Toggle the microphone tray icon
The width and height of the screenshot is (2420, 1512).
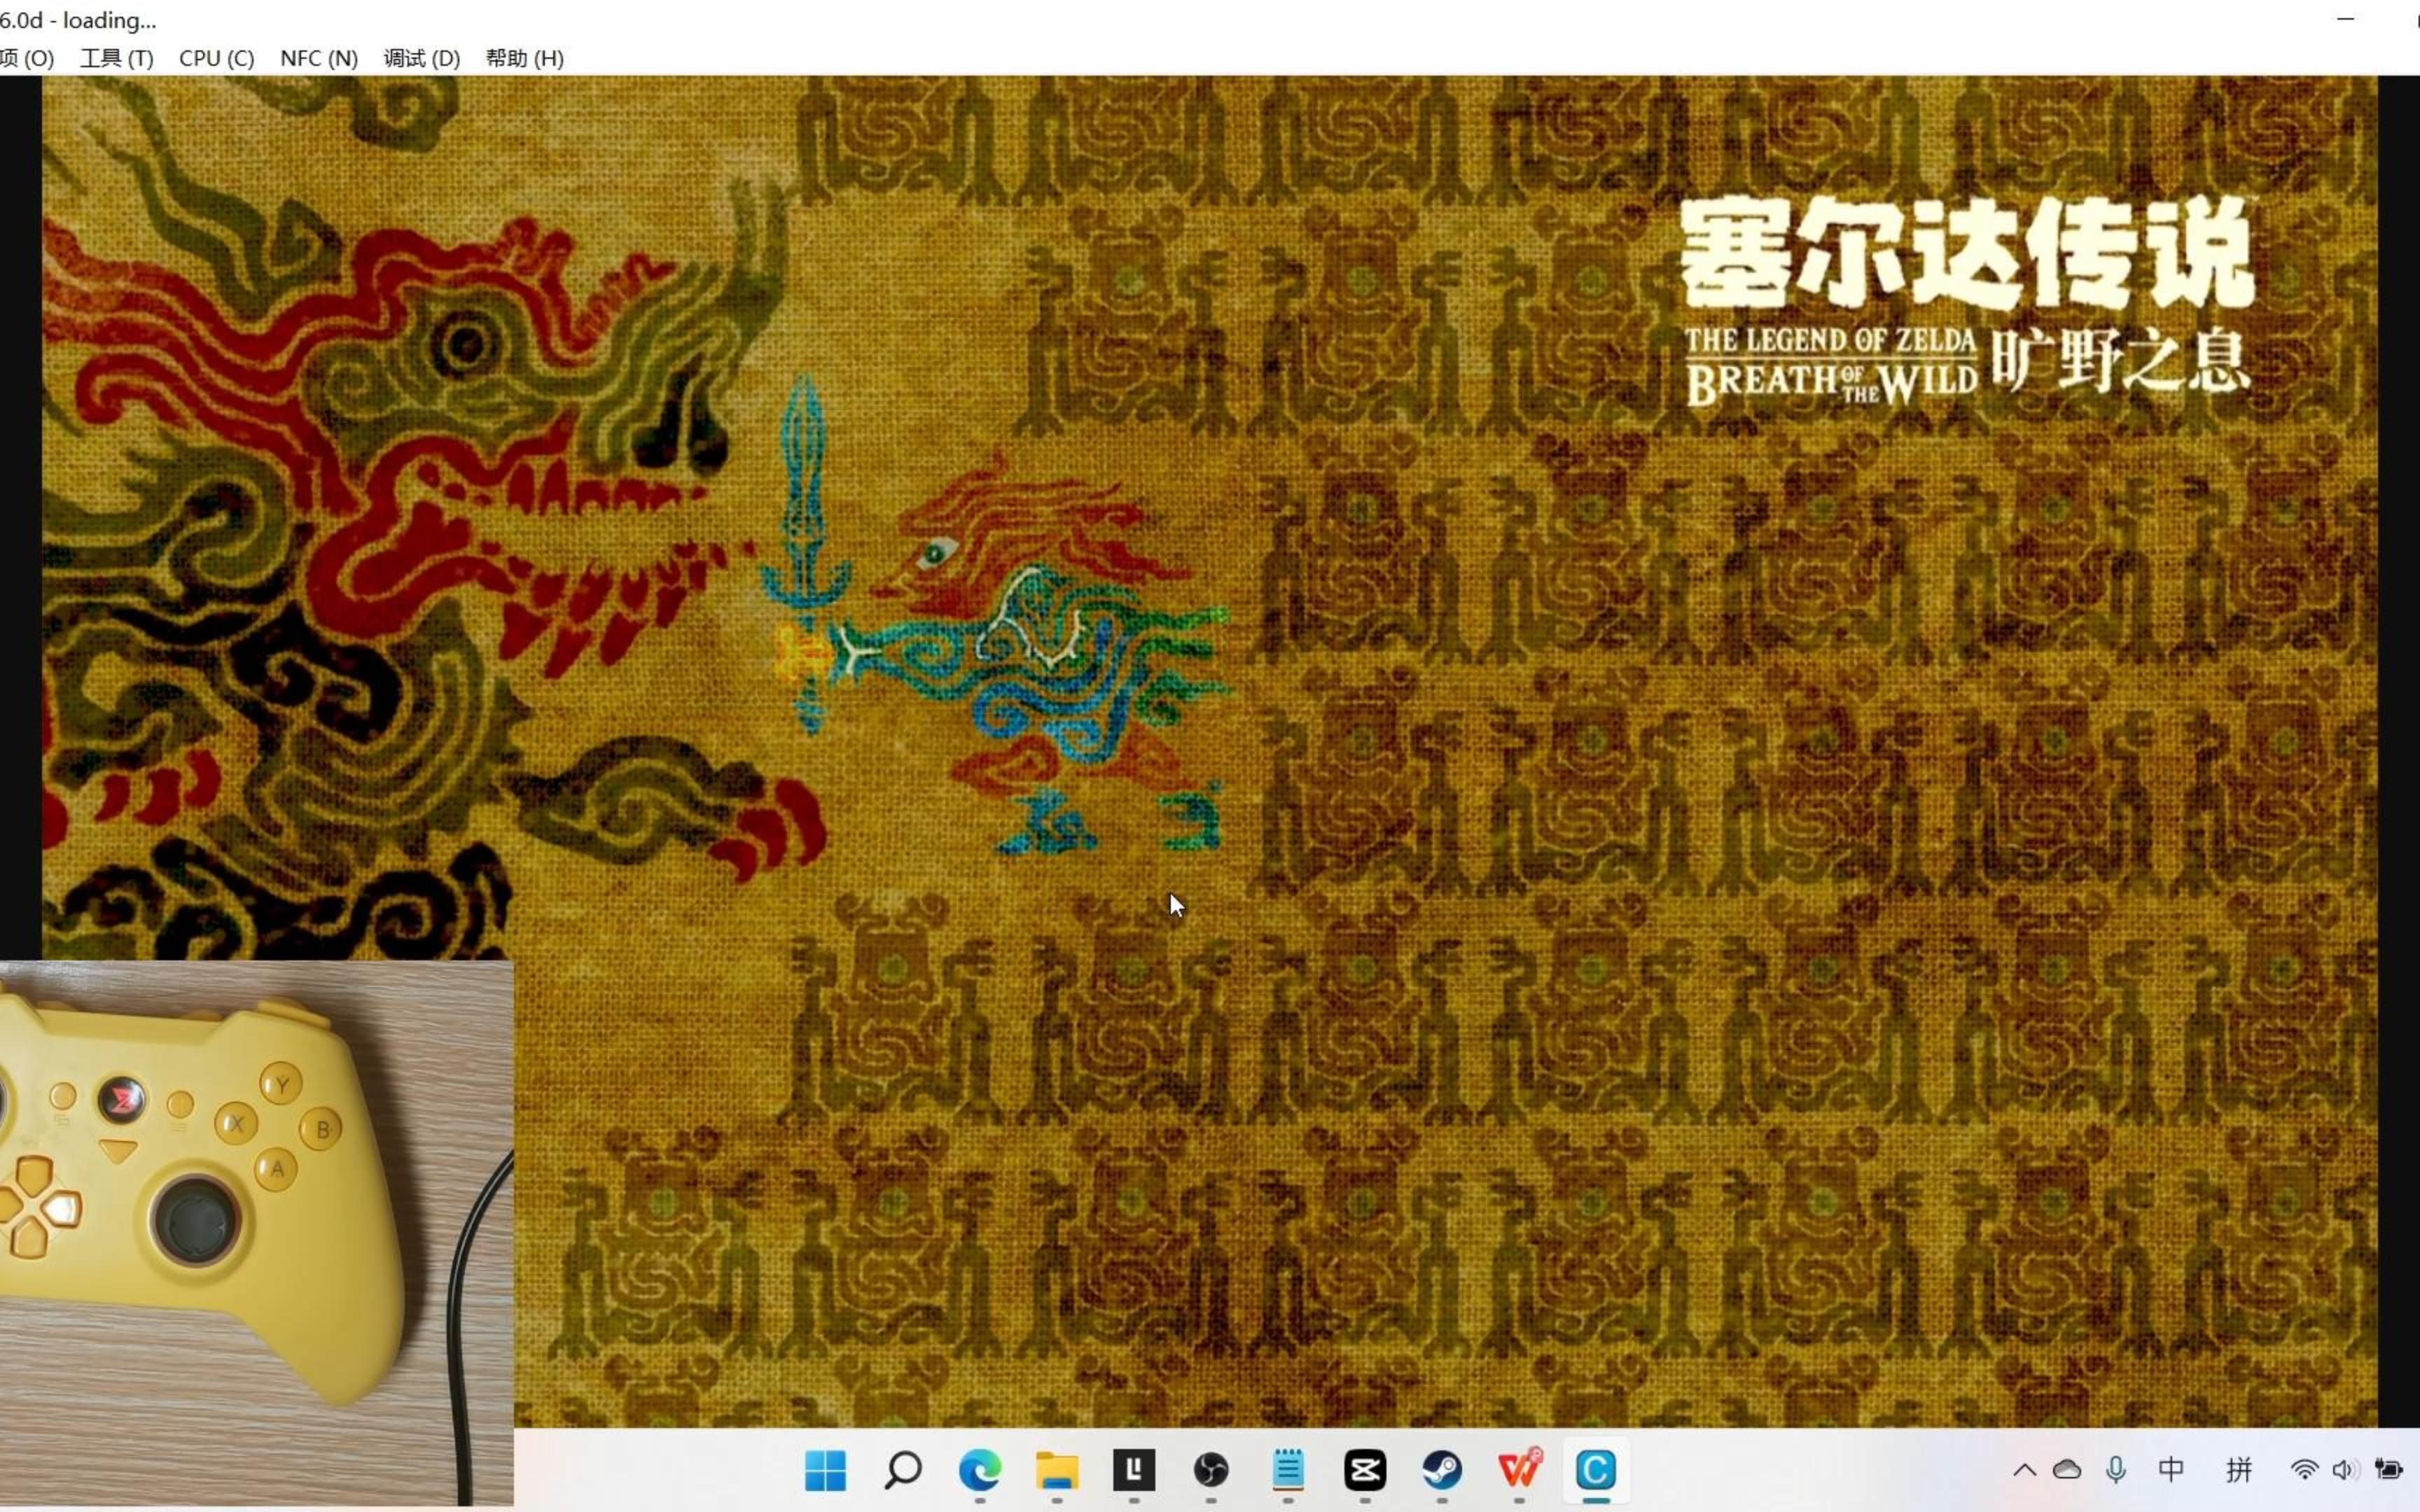pos(2115,1470)
